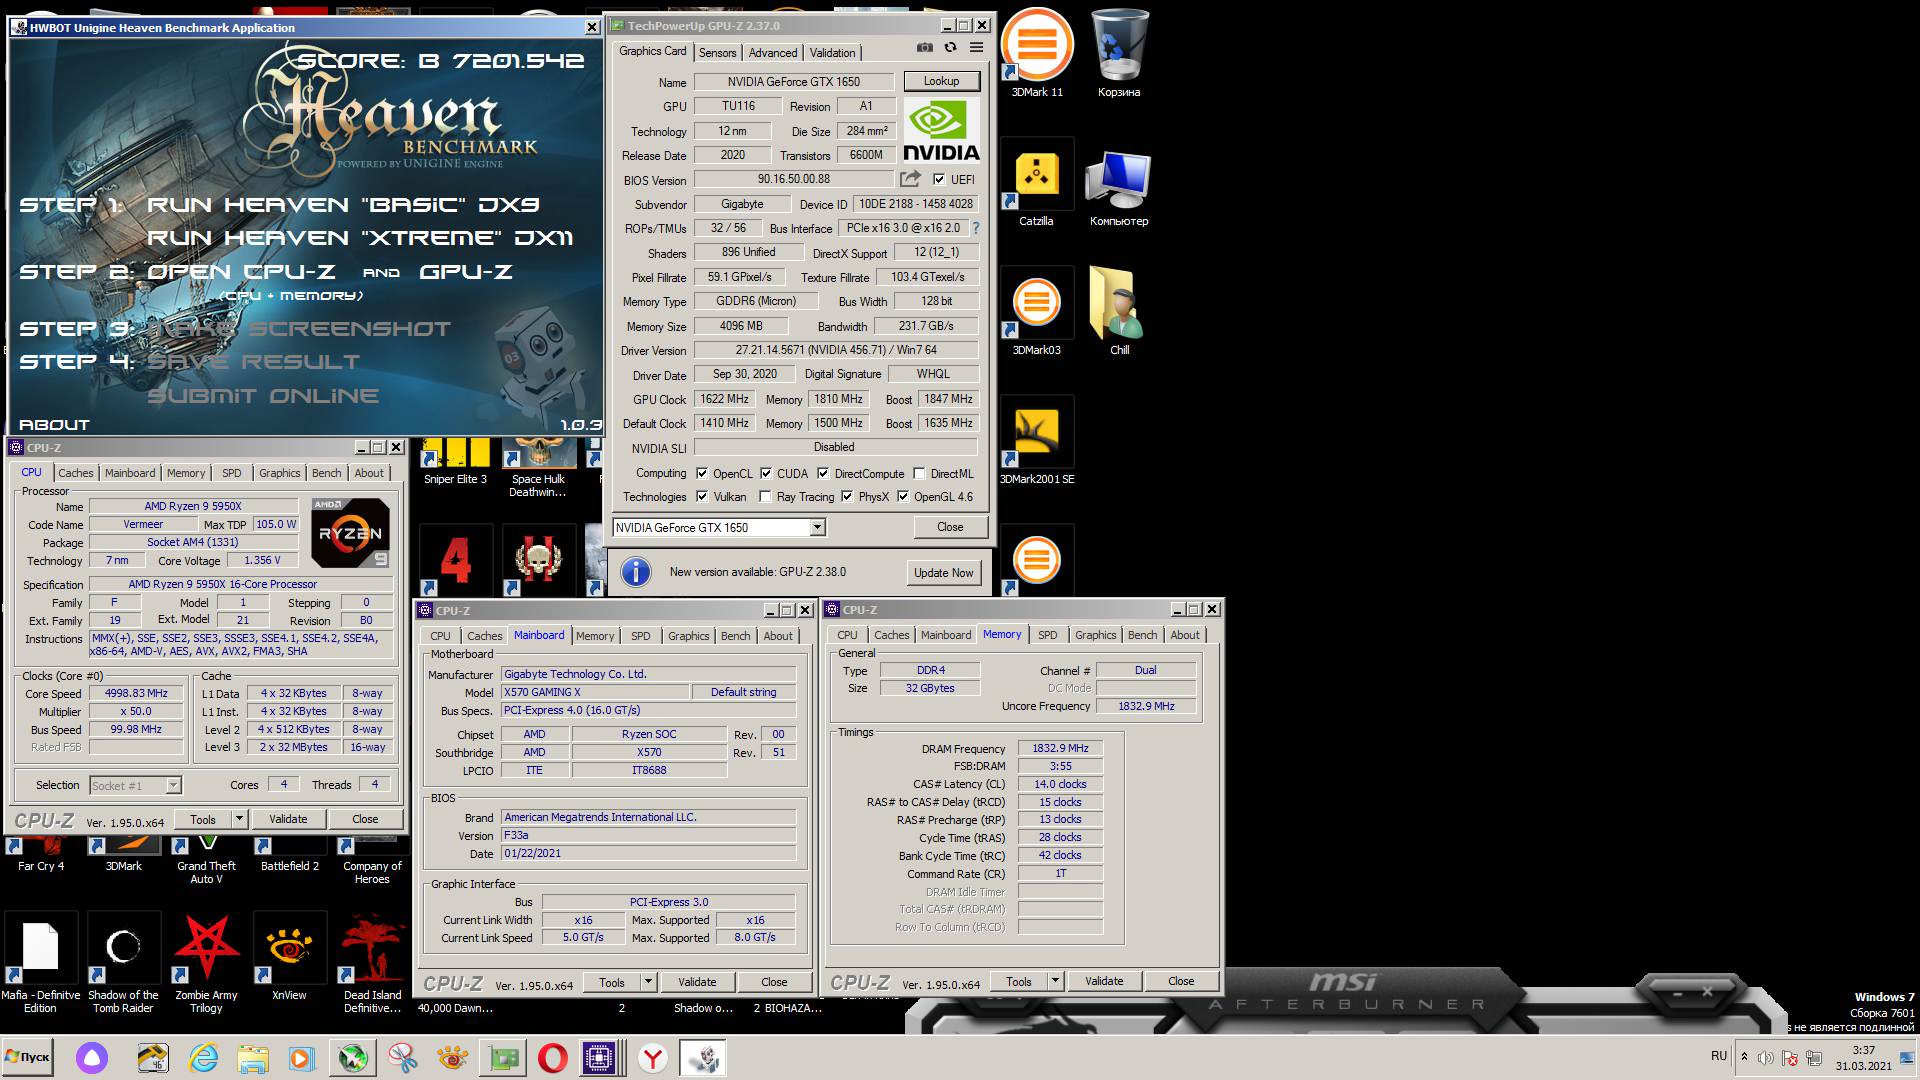1920x1080 pixels.
Task: Toggle the UEFI checkbox in GPU-Z
Action: 939,179
